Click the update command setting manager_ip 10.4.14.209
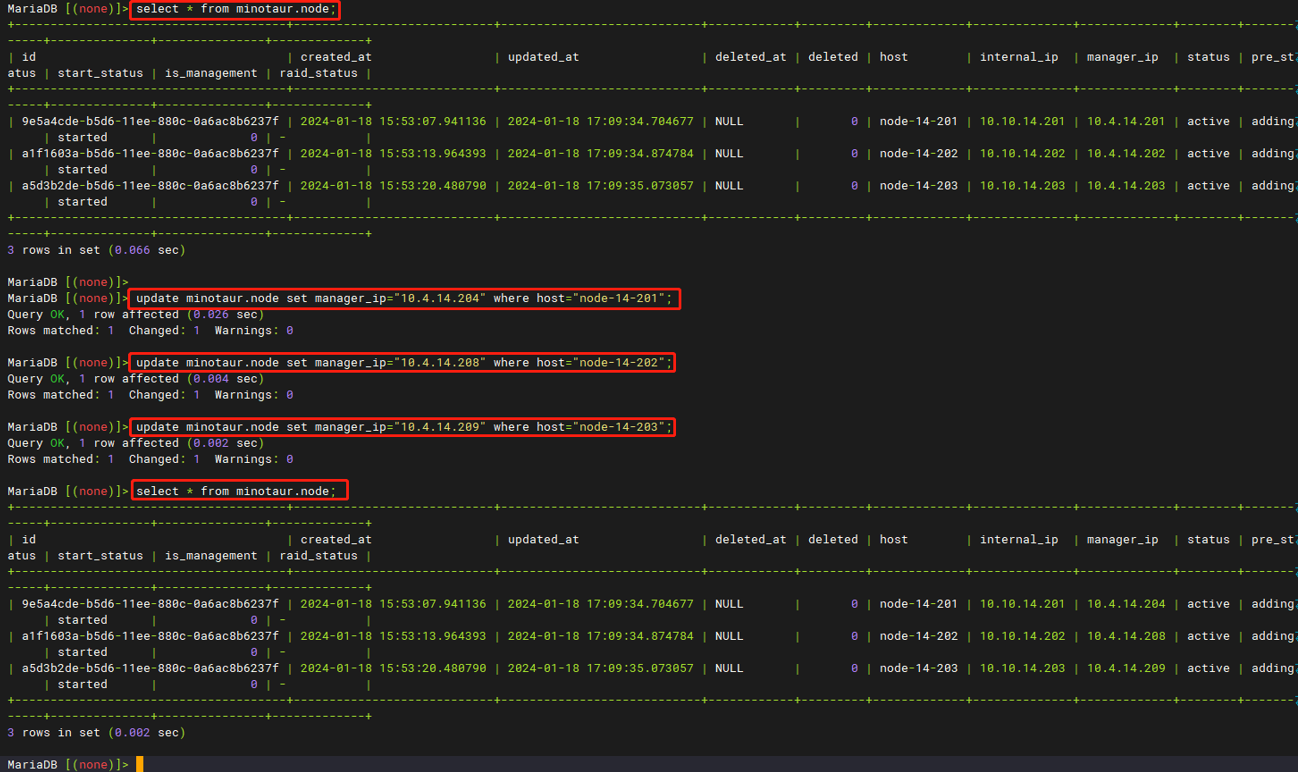 [x=402, y=427]
